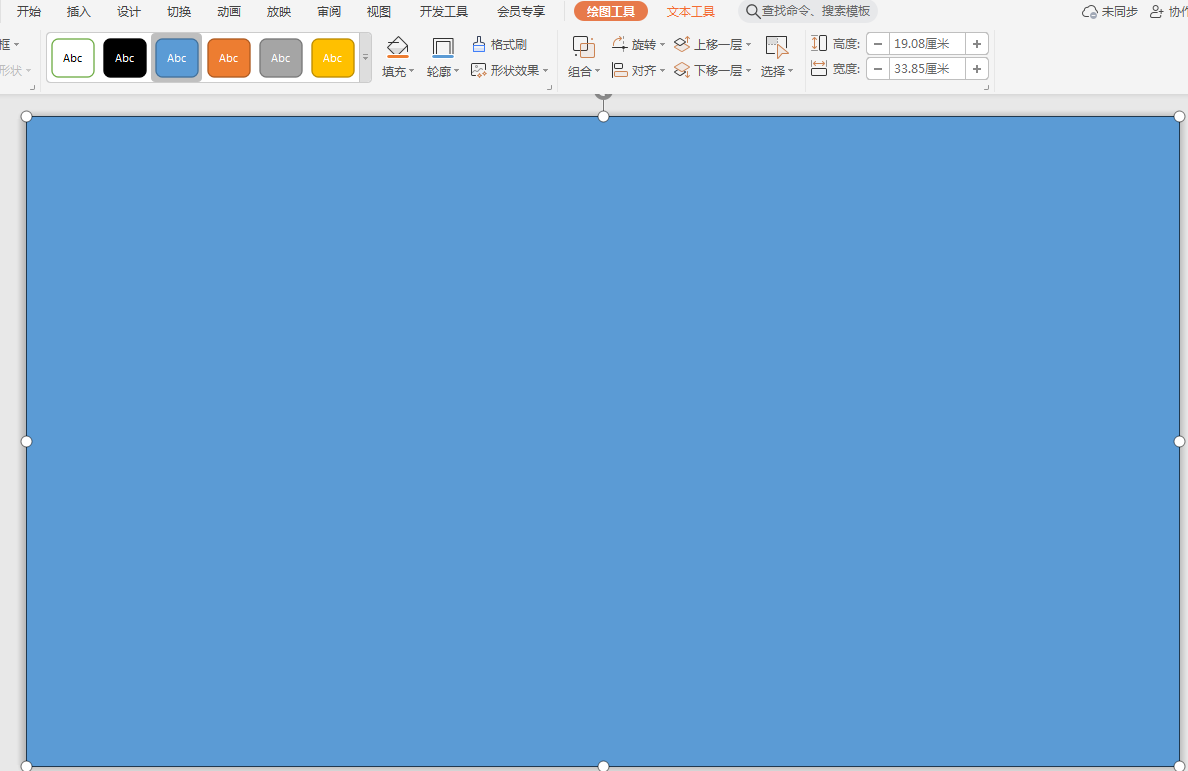This screenshot has height=771, width=1188.
Task: Open the 对齐 dropdown arrow
Action: click(662, 70)
